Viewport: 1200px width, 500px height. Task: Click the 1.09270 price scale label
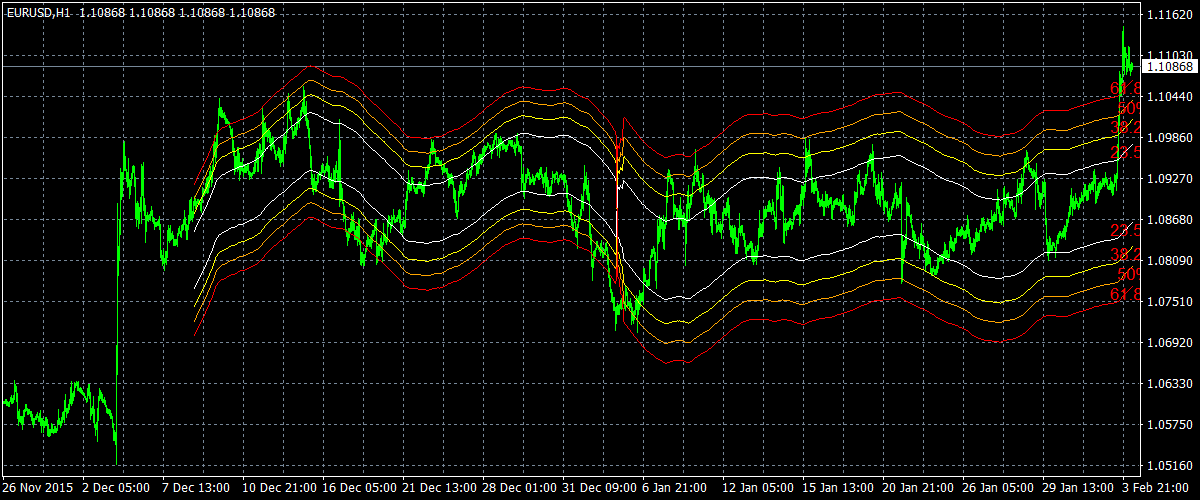coord(1170,179)
